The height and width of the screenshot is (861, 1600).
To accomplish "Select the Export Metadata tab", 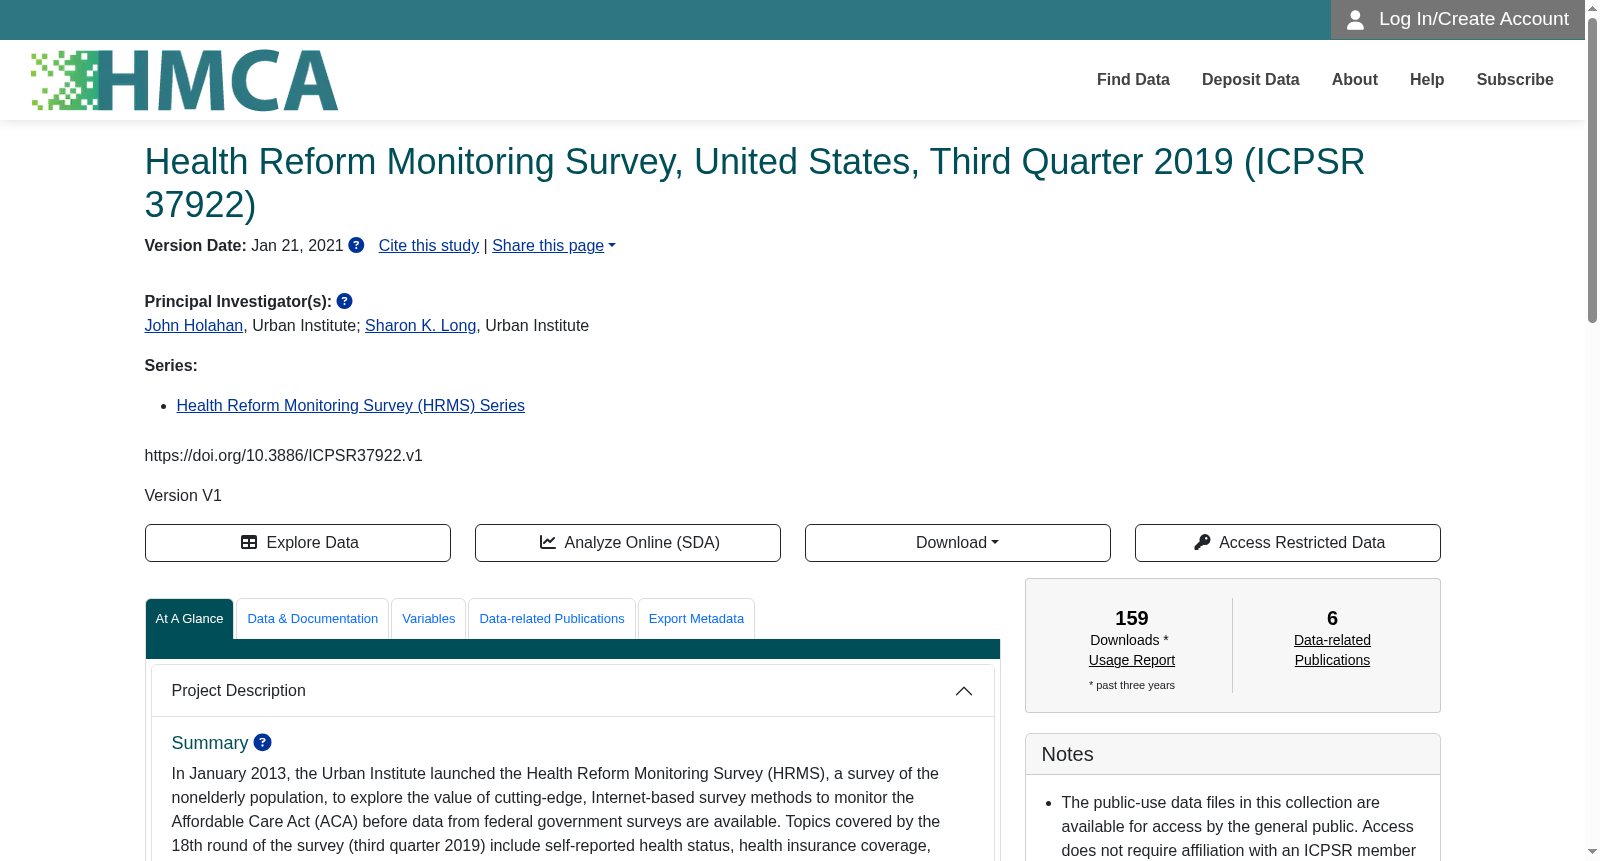I will 697,619.
